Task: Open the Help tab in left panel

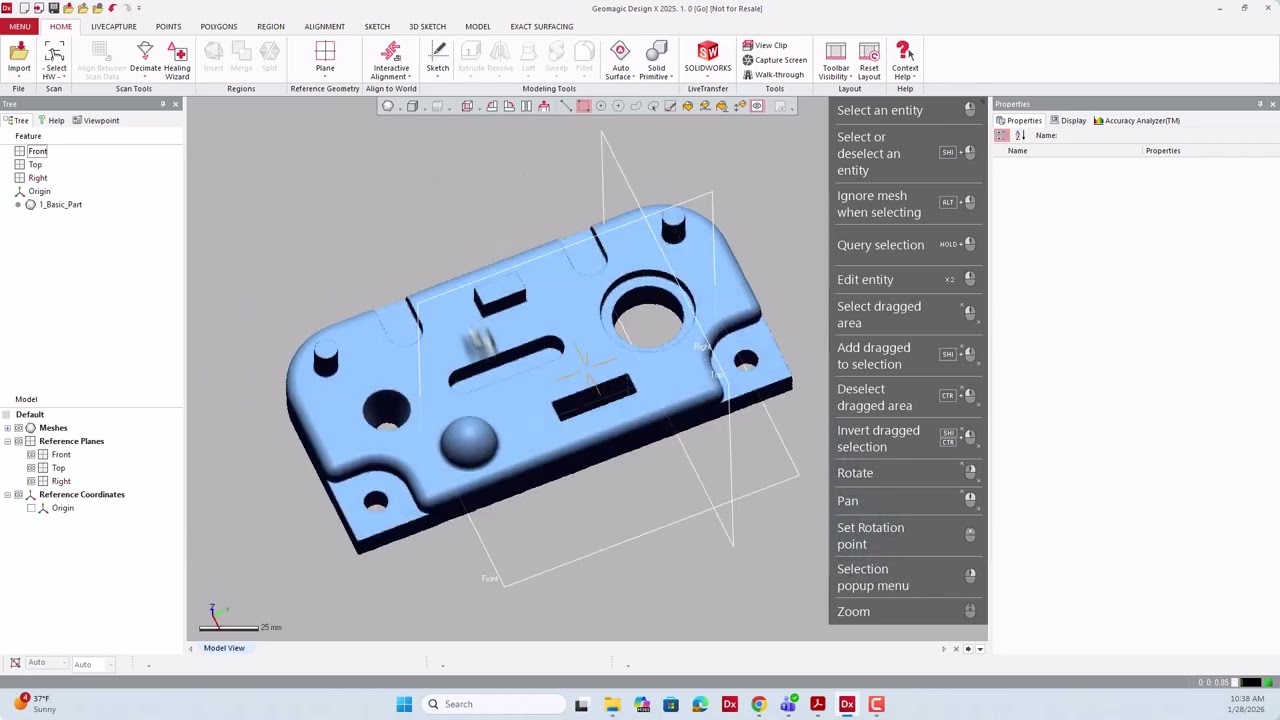Action: tap(51, 120)
